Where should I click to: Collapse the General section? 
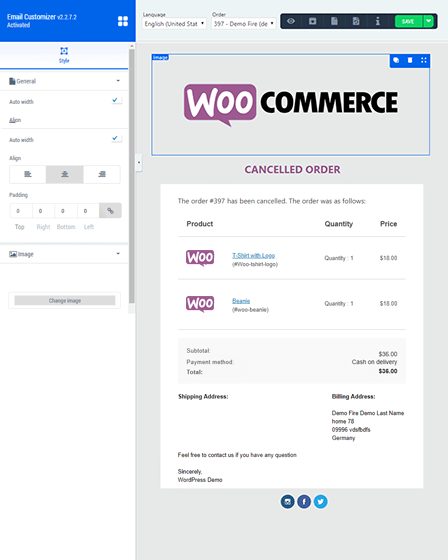pyautogui.click(x=64, y=81)
